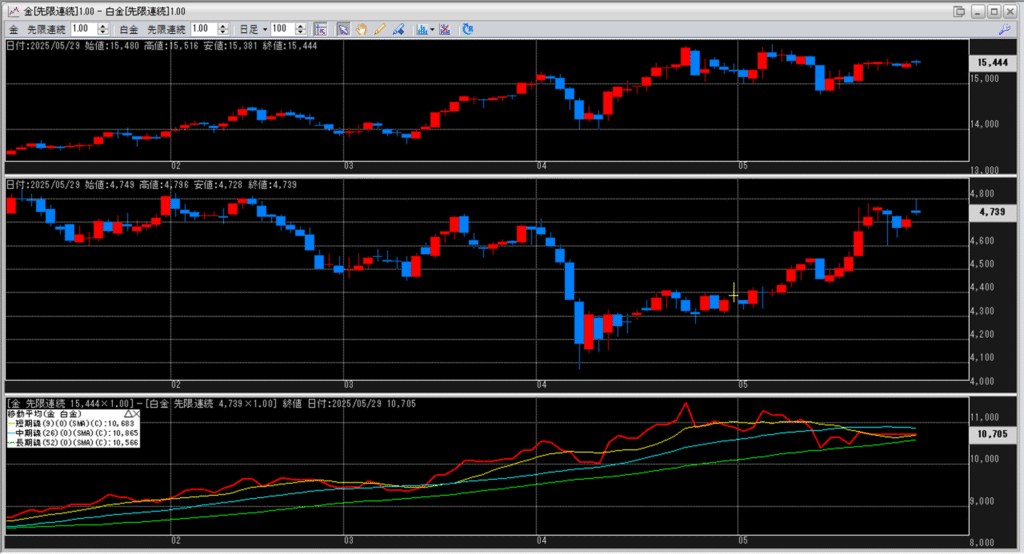Click the 15,000 axis label on gold chart
1024x554 pixels.
click(x=984, y=78)
